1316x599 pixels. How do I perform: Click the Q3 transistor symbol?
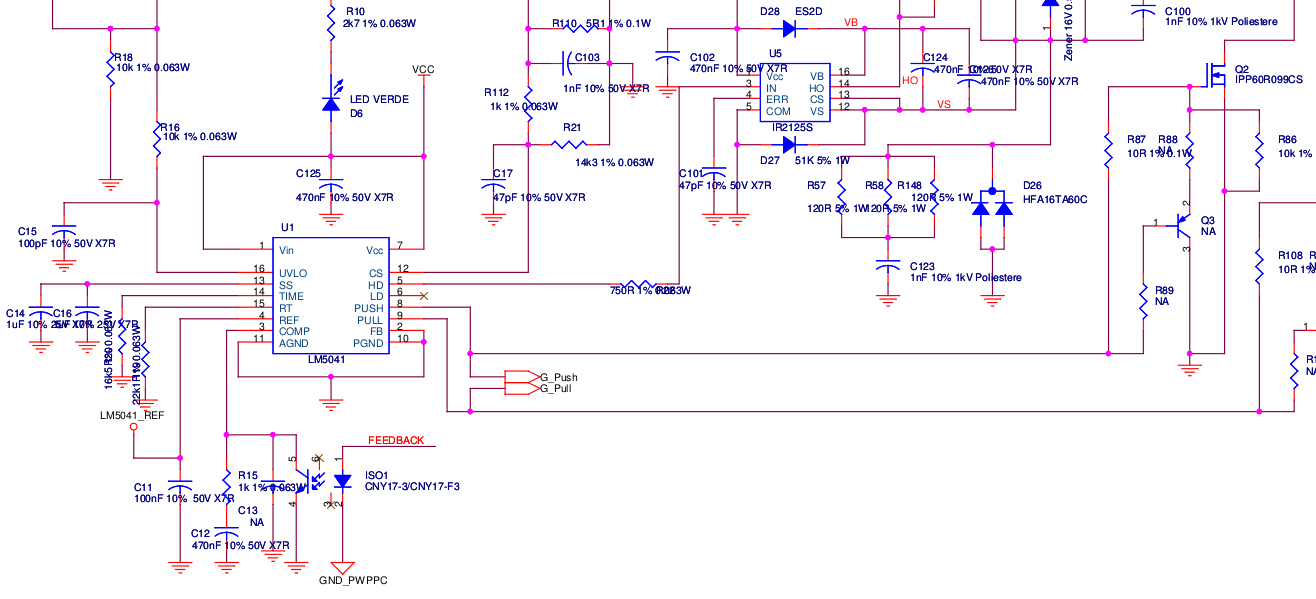click(1180, 227)
